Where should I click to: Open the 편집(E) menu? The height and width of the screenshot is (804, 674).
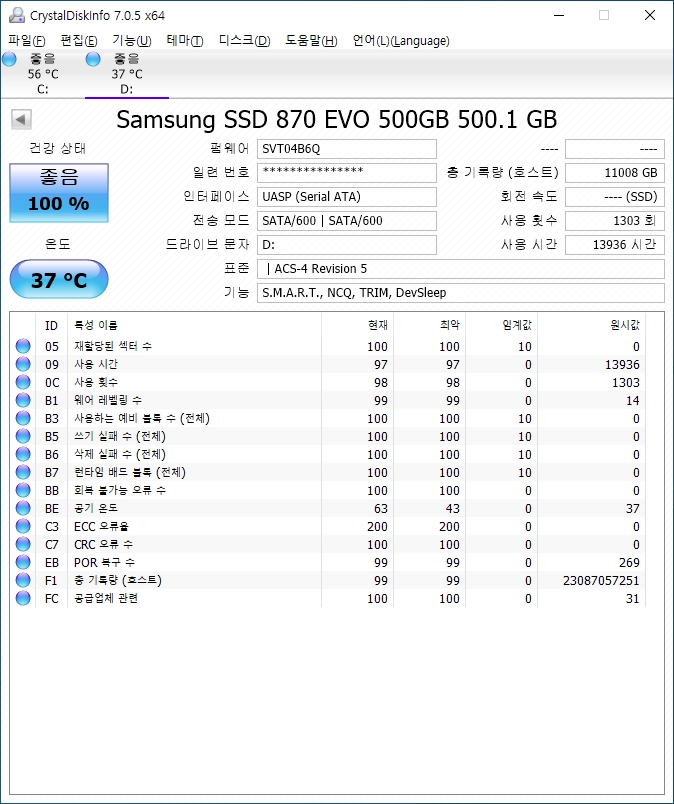[78, 41]
